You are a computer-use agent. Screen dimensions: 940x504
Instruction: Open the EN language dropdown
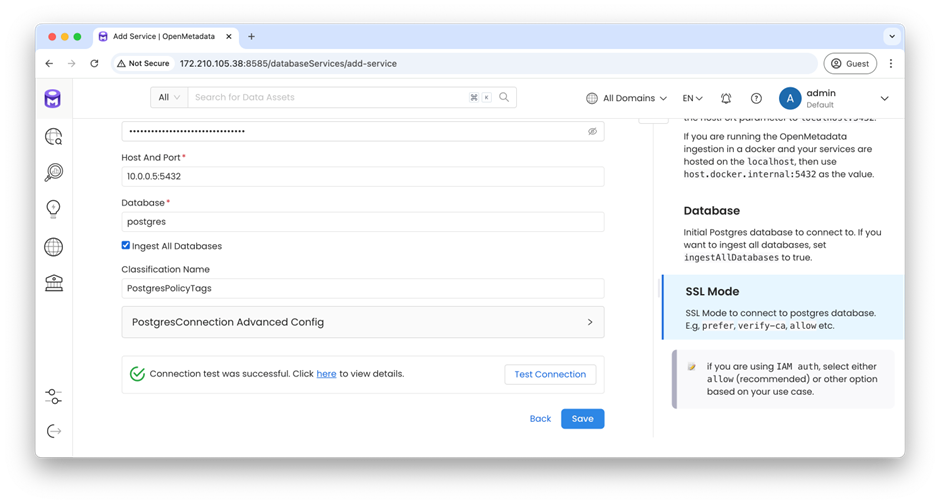[x=692, y=98]
